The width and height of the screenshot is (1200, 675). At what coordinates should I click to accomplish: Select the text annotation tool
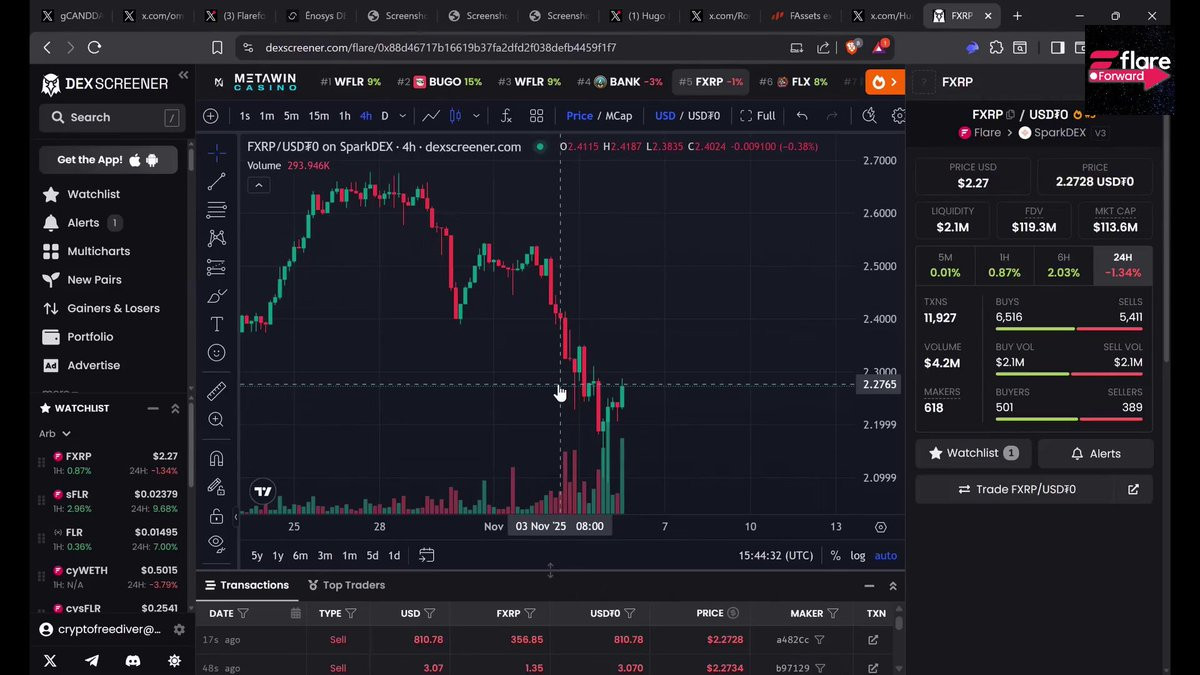point(216,324)
